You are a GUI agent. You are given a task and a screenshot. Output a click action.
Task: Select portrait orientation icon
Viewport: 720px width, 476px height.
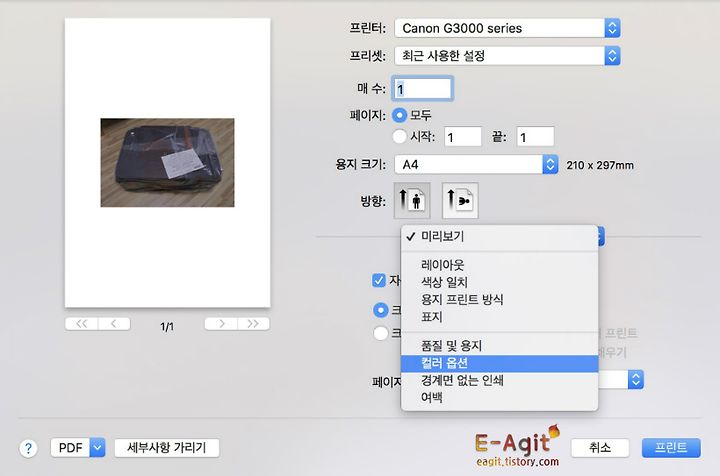412,201
